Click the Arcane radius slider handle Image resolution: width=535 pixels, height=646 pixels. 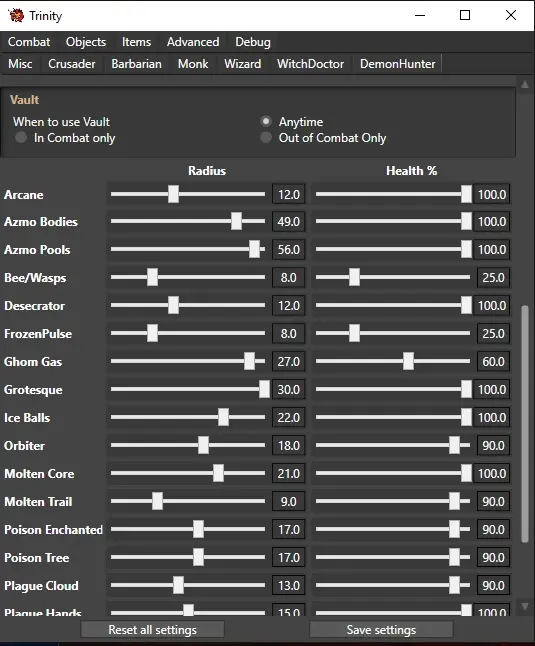[173, 194]
